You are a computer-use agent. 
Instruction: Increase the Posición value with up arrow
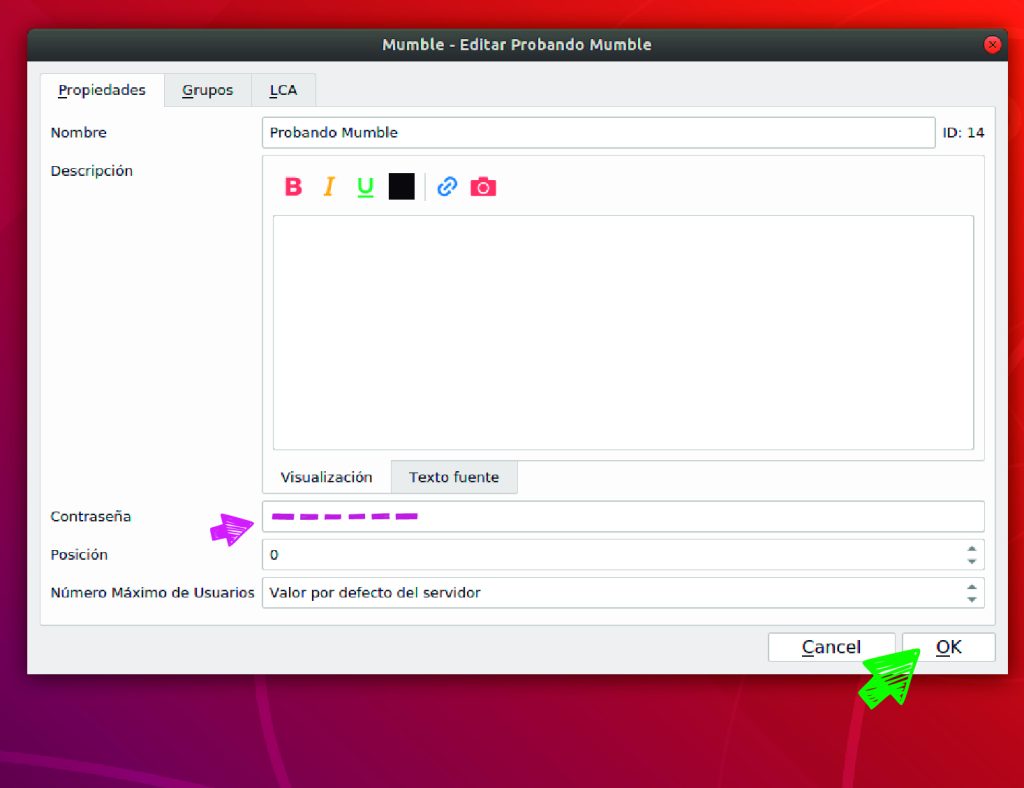click(972, 549)
